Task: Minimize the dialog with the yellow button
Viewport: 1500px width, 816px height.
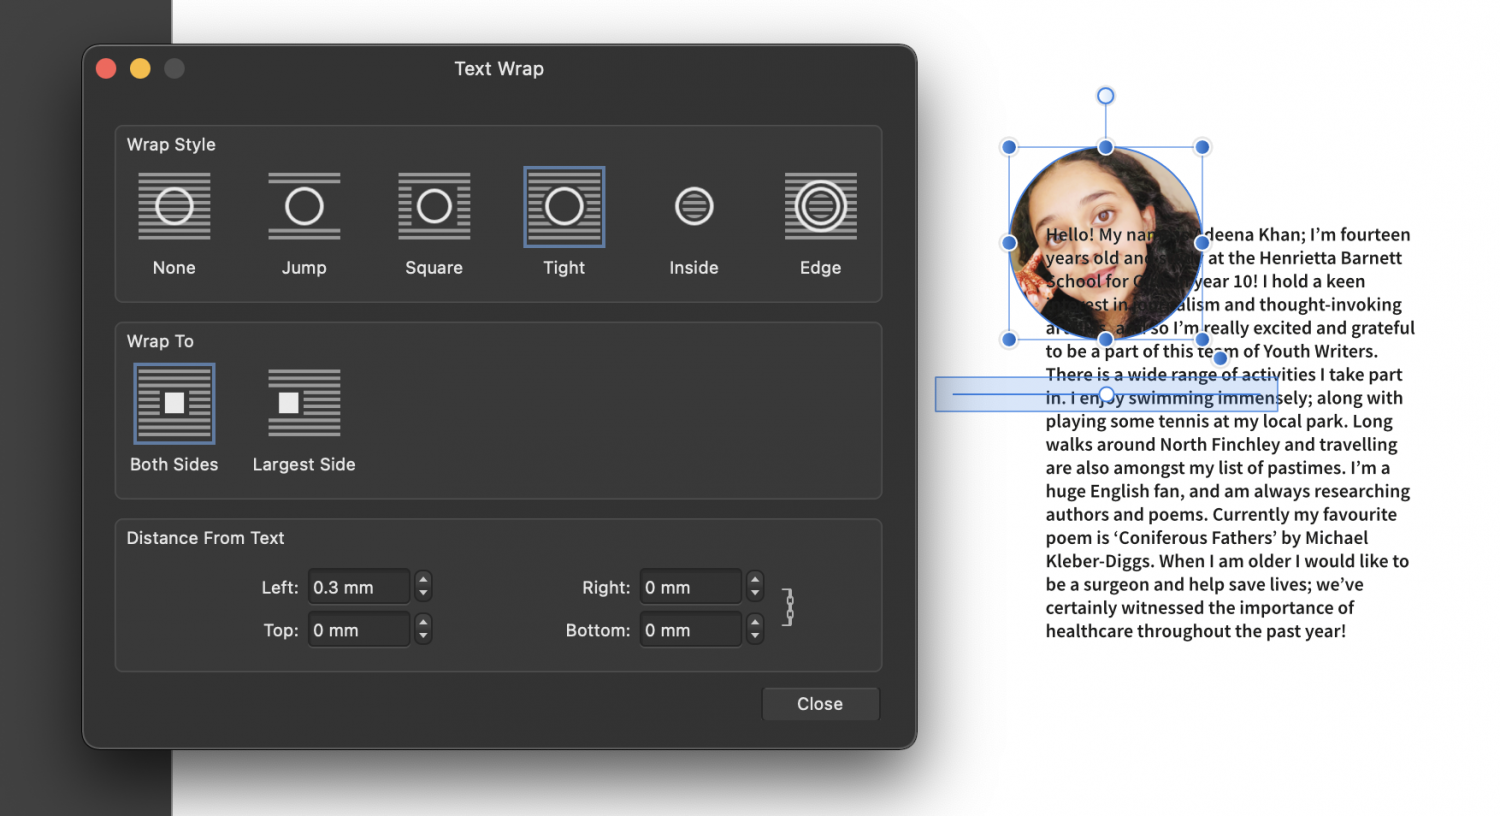Action: tap(140, 68)
